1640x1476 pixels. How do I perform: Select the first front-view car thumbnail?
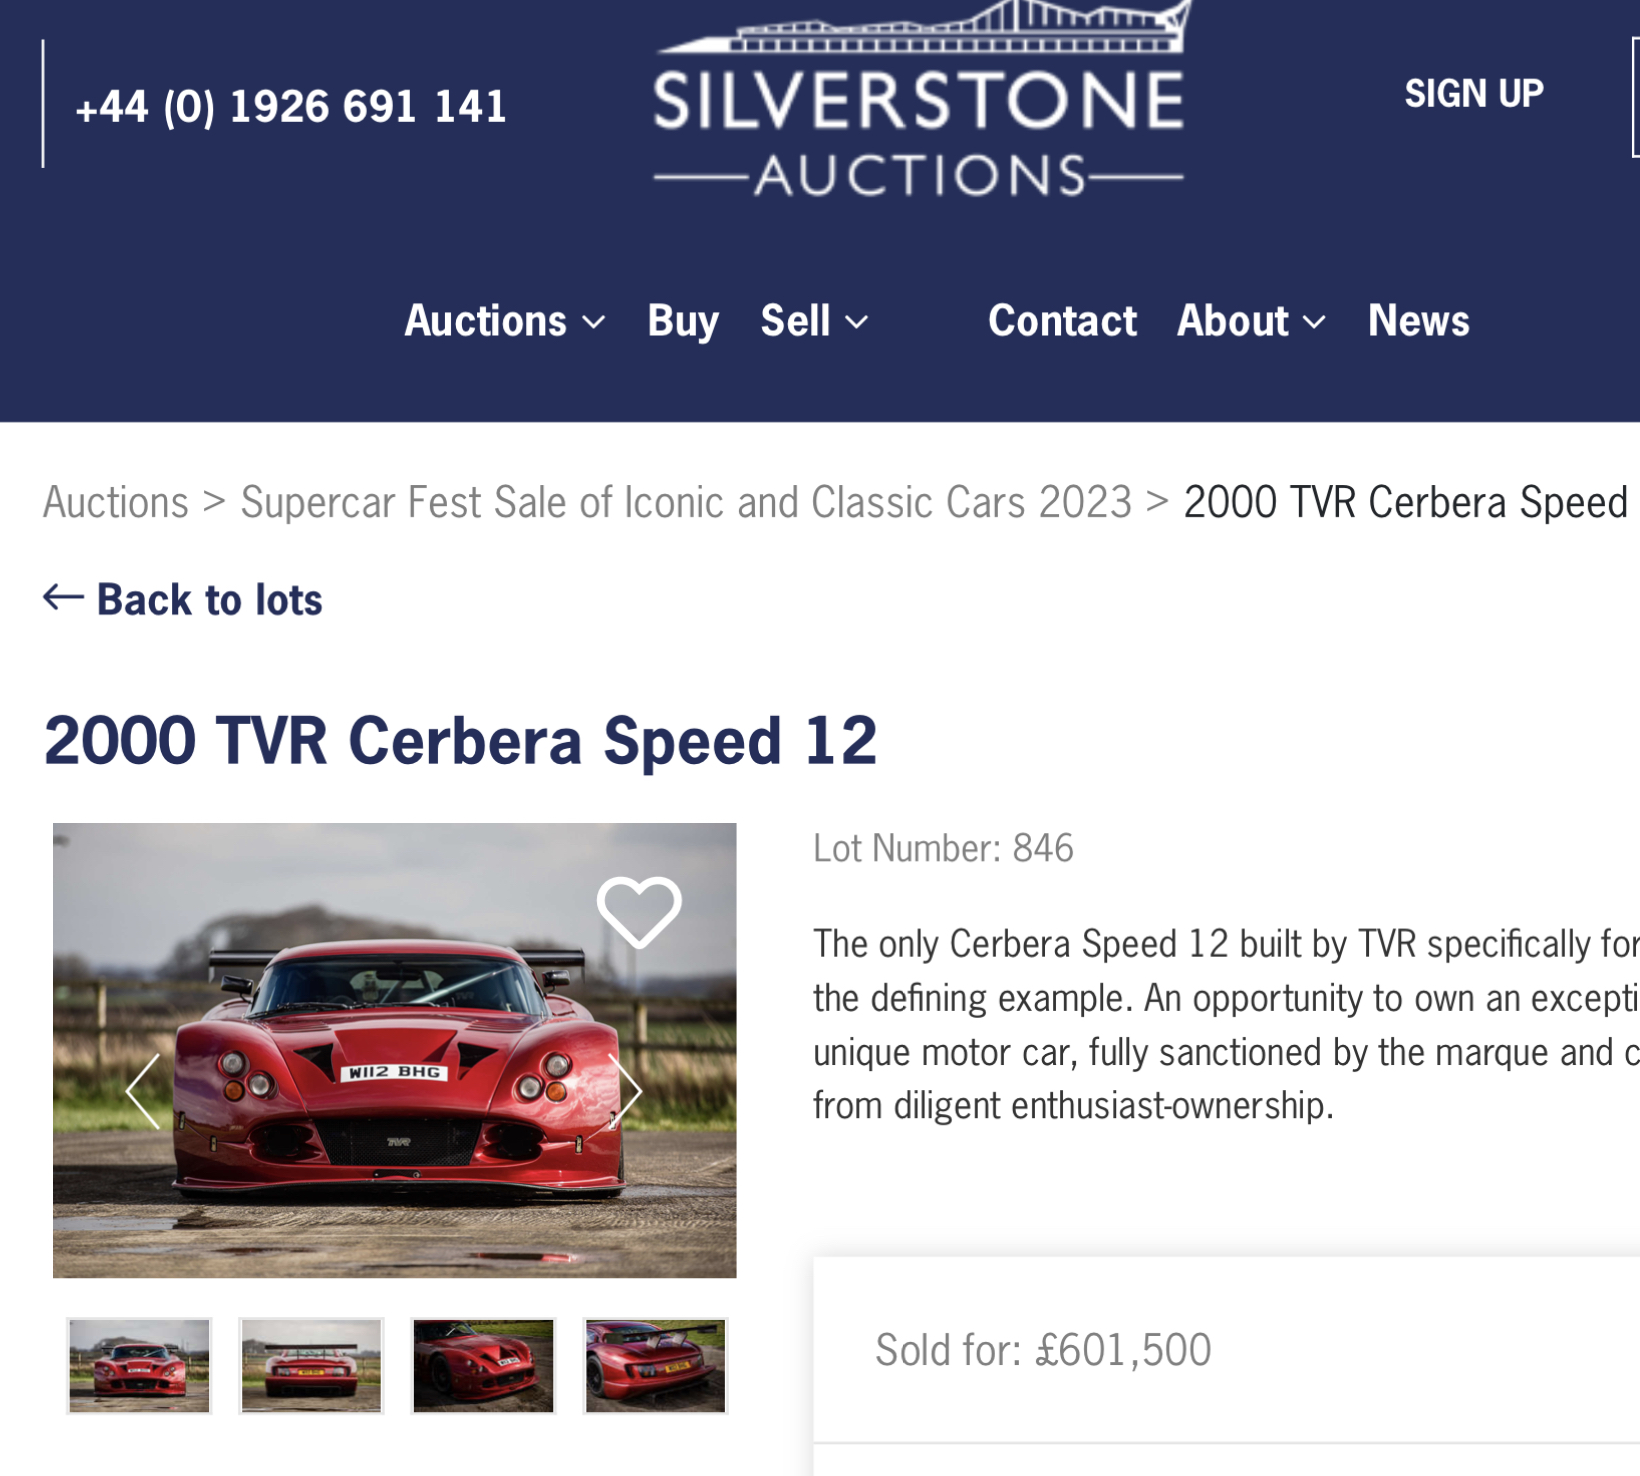pyautogui.click(x=139, y=1366)
